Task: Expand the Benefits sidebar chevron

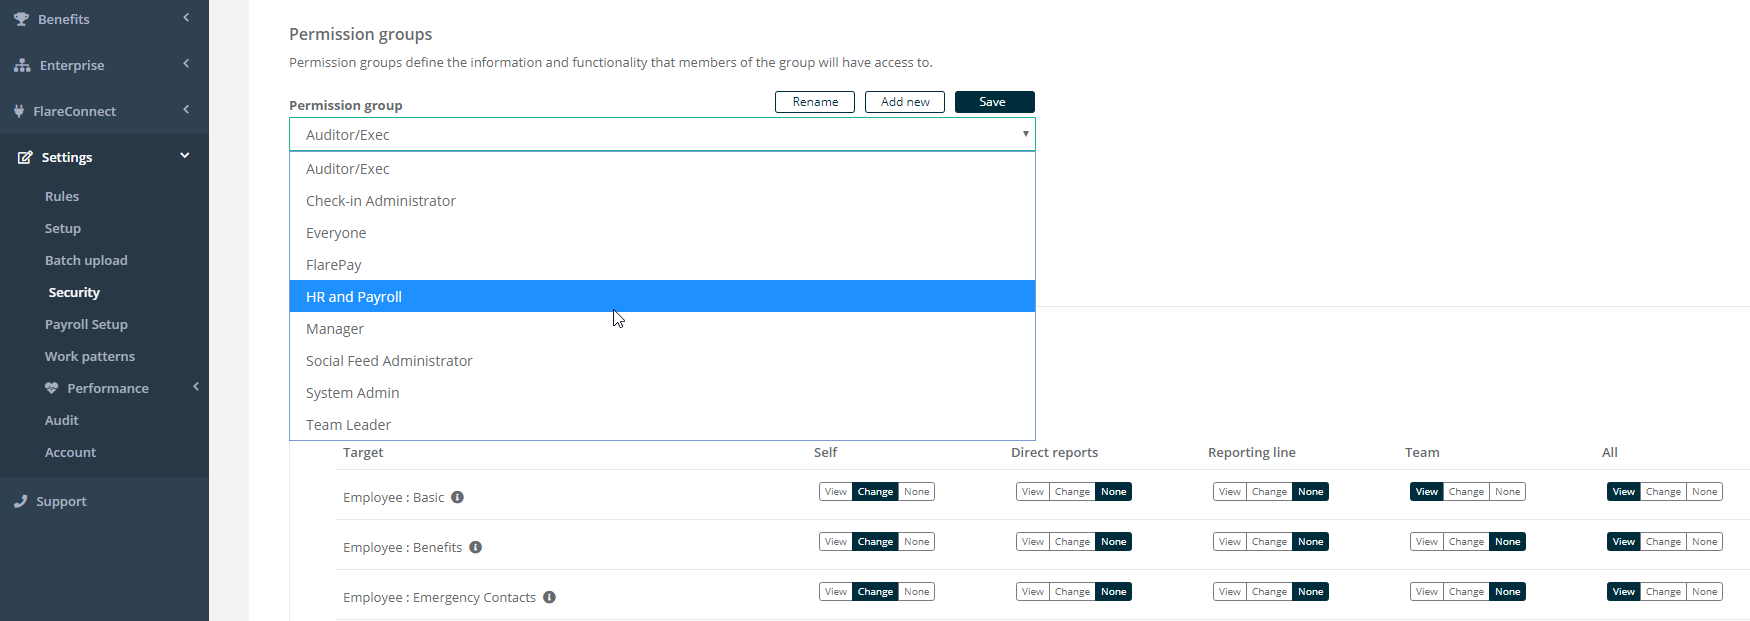Action: [x=186, y=18]
